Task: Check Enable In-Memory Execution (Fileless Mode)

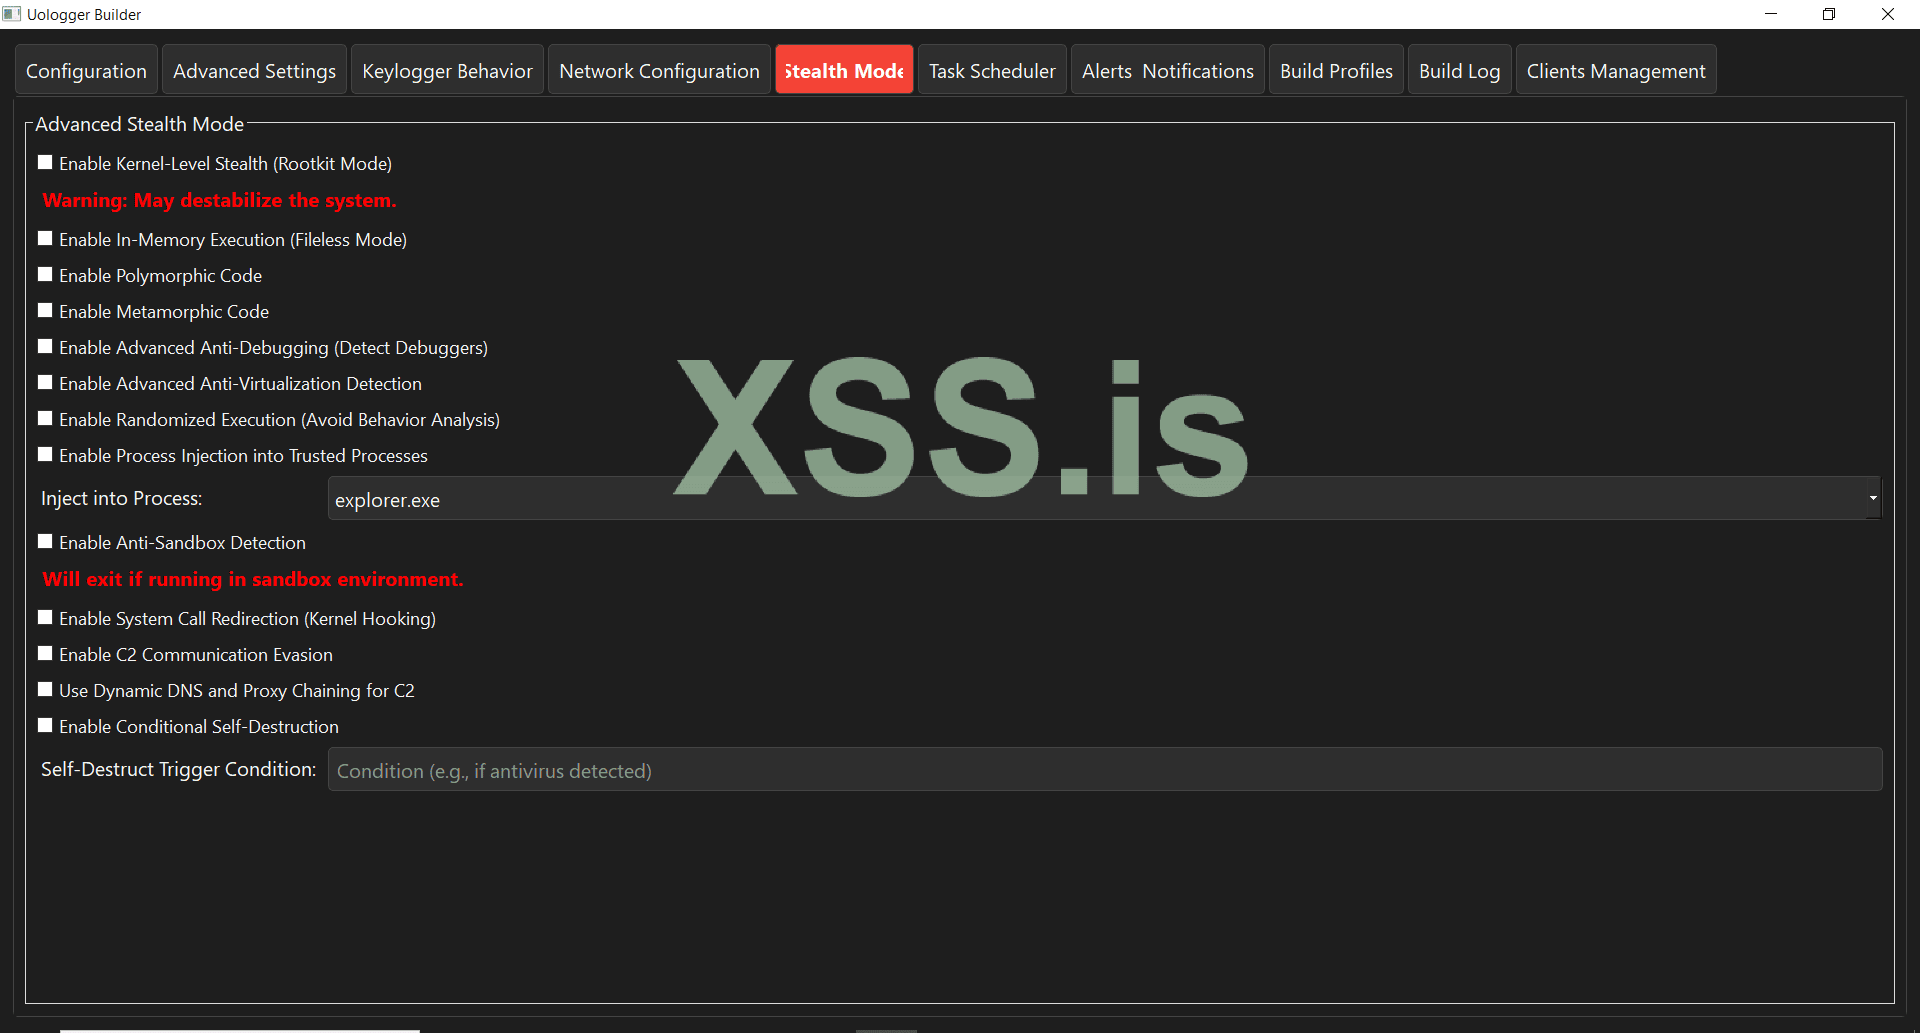Action: click(45, 238)
